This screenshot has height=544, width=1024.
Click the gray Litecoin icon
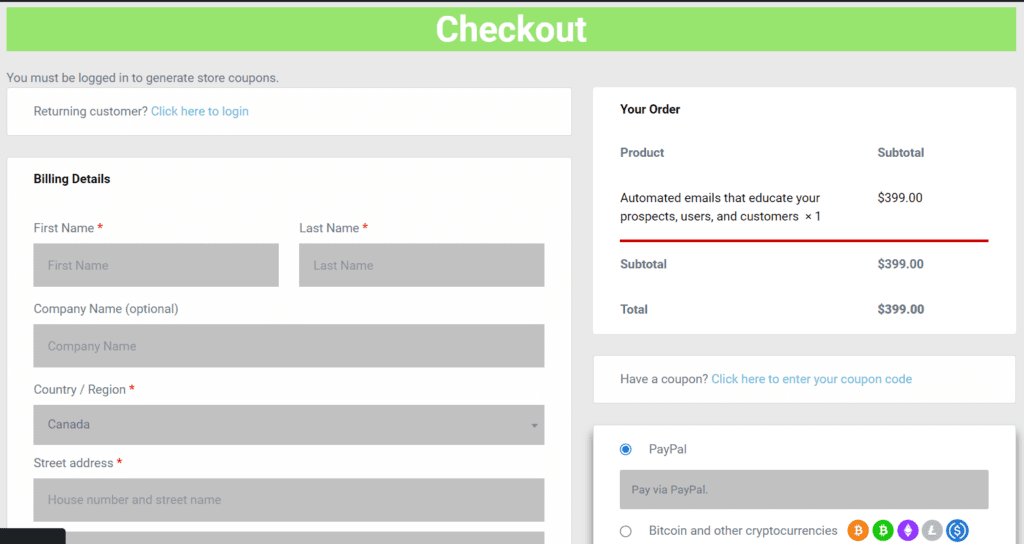pos(933,530)
